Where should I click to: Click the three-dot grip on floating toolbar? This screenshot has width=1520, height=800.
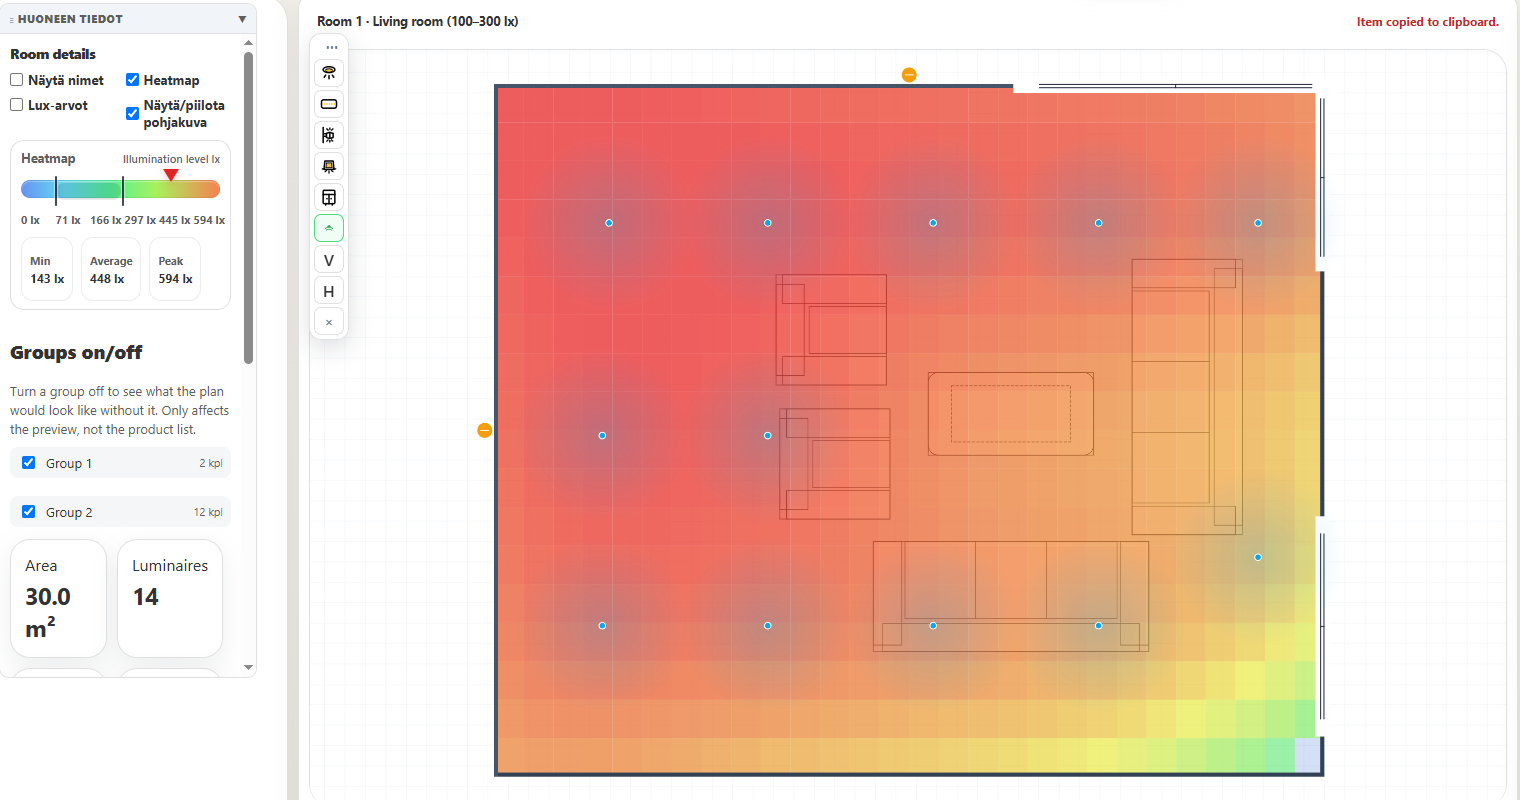click(x=332, y=47)
